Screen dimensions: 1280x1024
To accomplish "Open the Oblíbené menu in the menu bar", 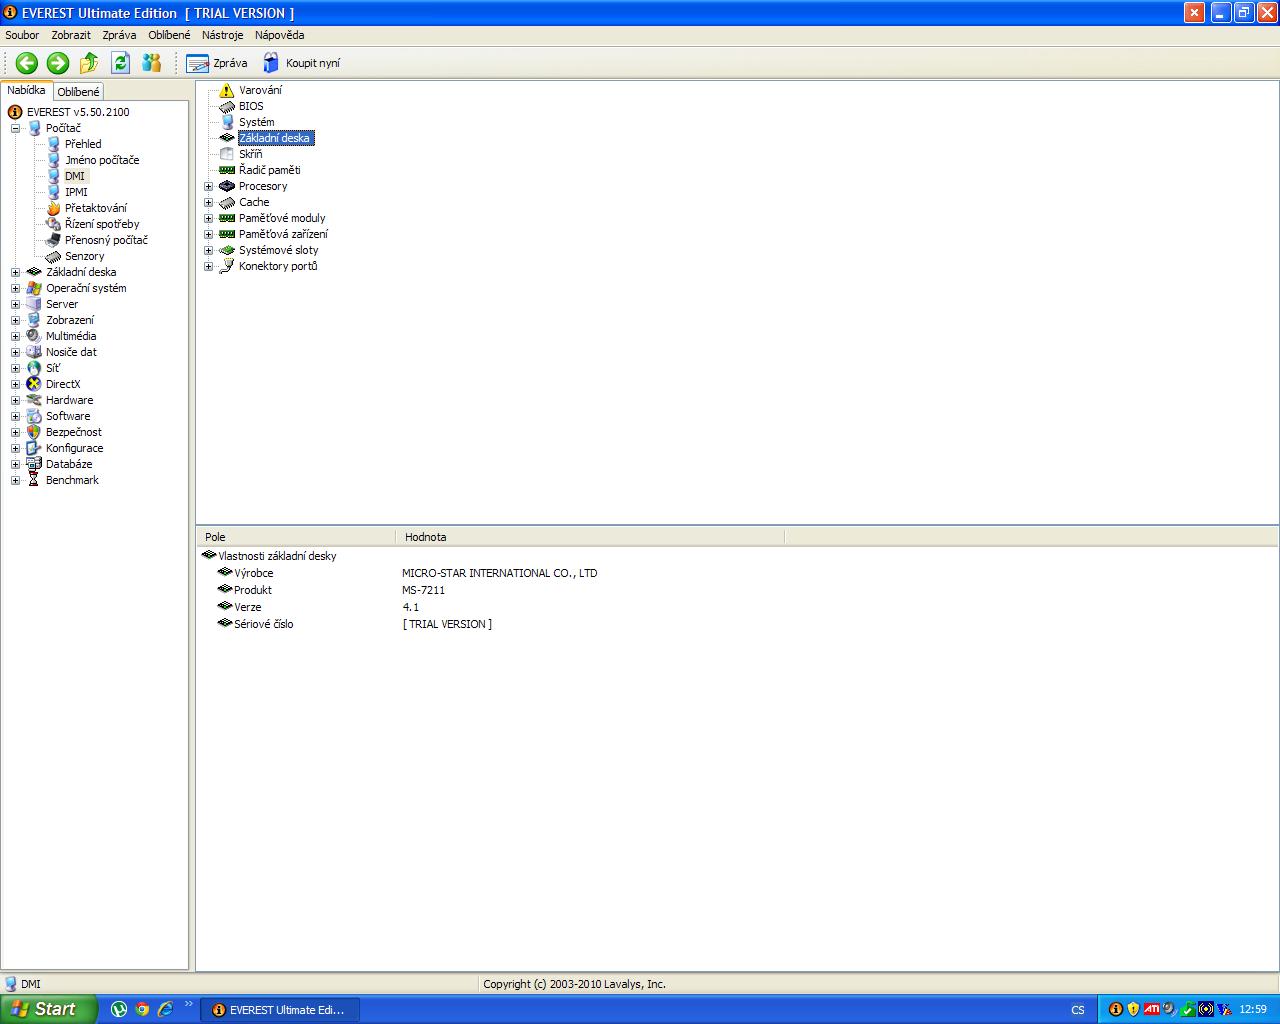I will click(x=169, y=35).
